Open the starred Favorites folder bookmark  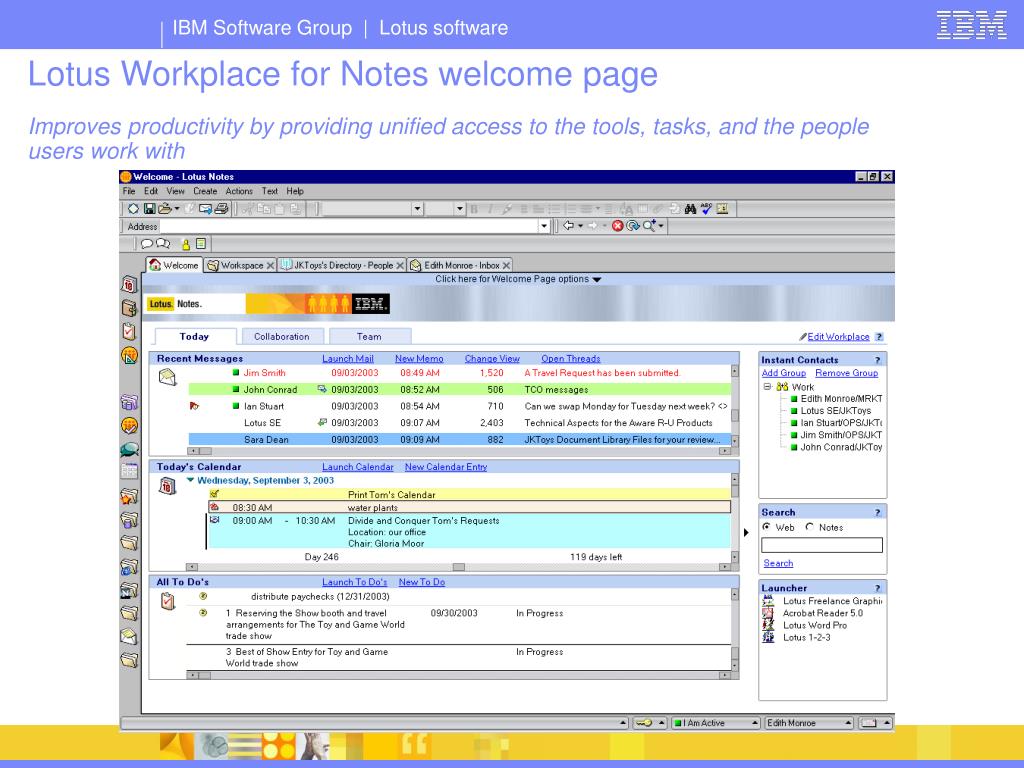coord(129,497)
